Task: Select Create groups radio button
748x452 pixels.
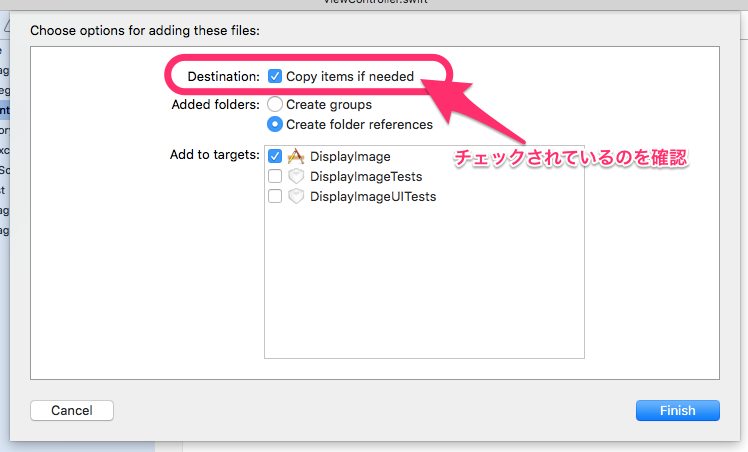Action: [275, 104]
